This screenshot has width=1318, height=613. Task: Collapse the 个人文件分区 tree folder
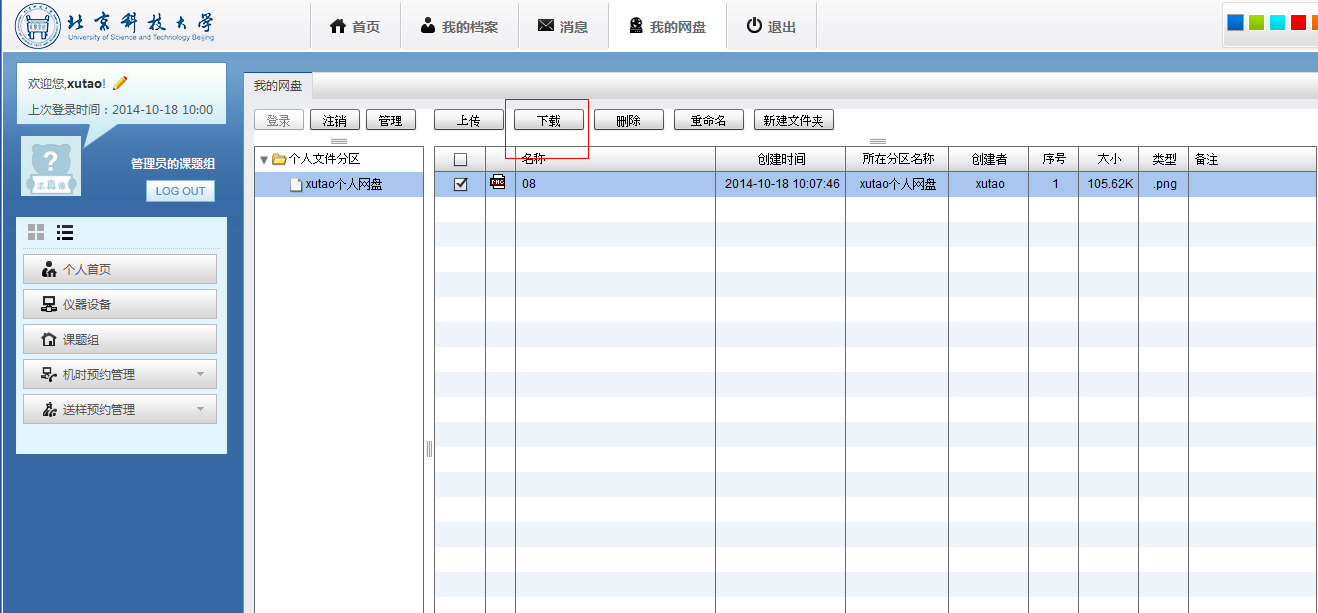click(264, 159)
